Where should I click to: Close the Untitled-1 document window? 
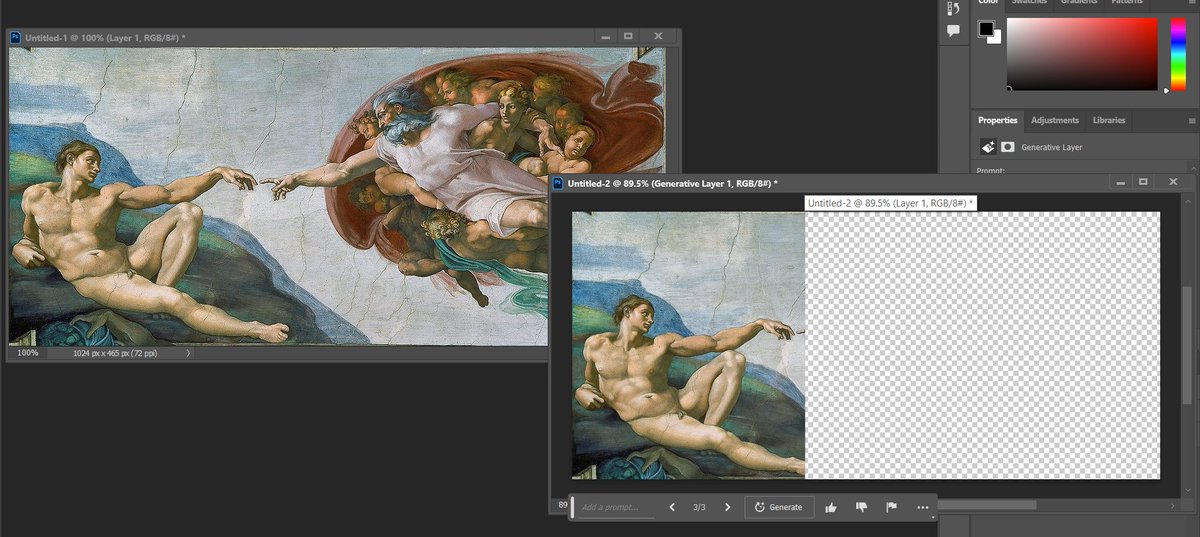click(x=658, y=36)
